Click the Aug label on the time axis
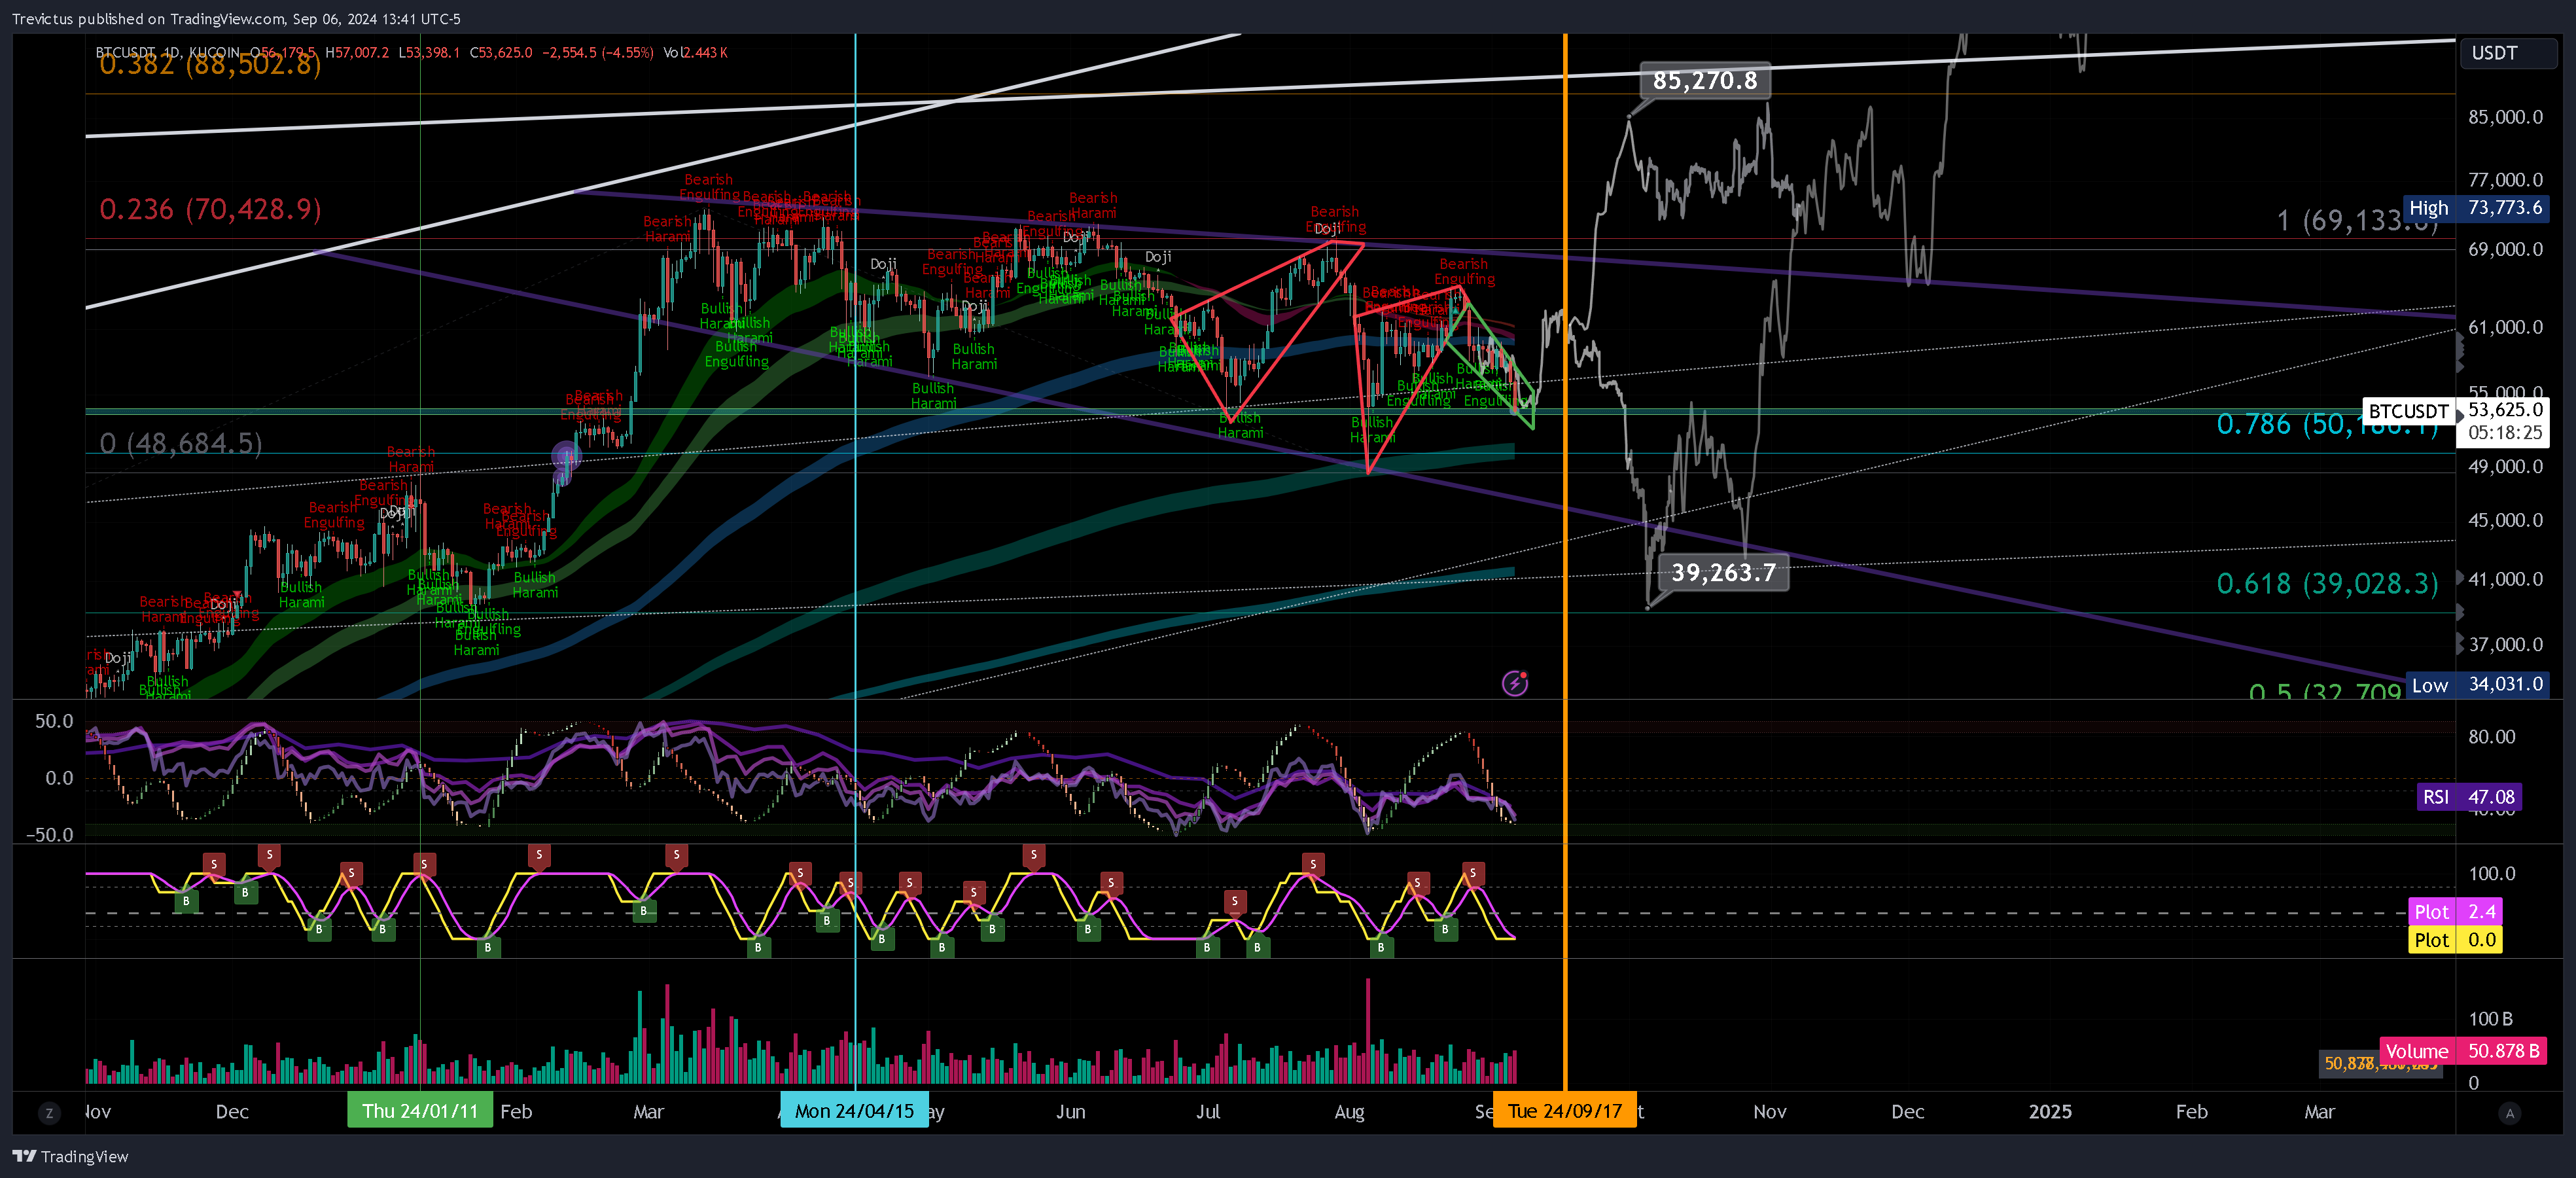Image resolution: width=2576 pixels, height=1178 pixels. point(1349,1111)
